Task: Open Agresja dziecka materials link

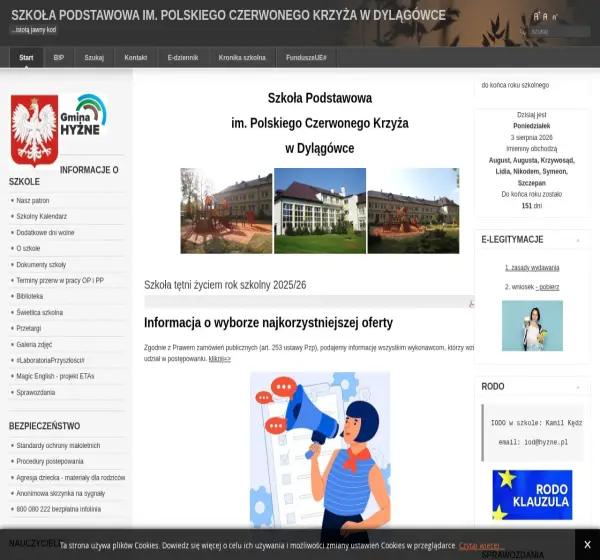Action: click(x=71, y=478)
